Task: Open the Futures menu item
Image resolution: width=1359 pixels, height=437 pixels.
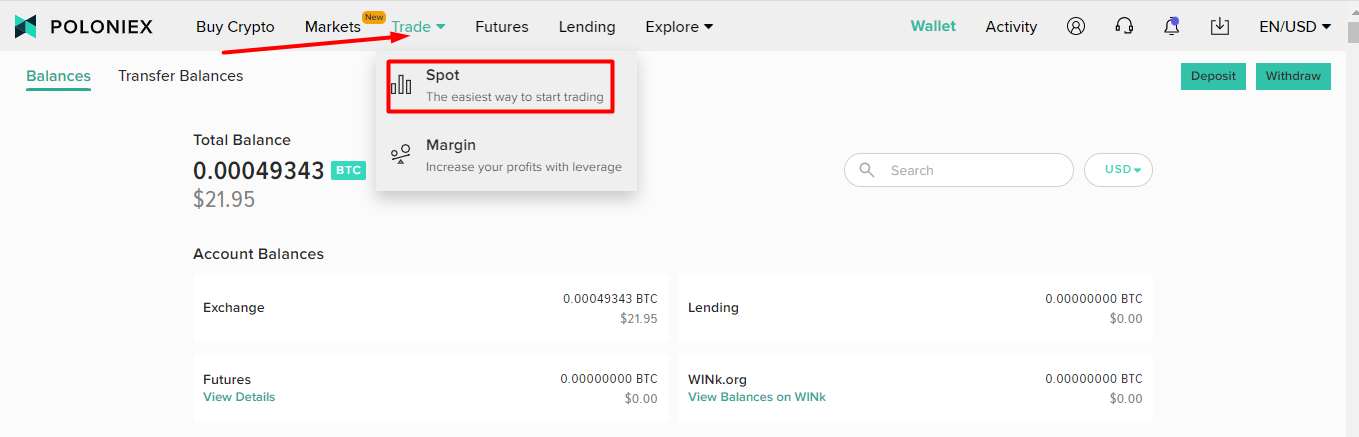Action: point(502,27)
